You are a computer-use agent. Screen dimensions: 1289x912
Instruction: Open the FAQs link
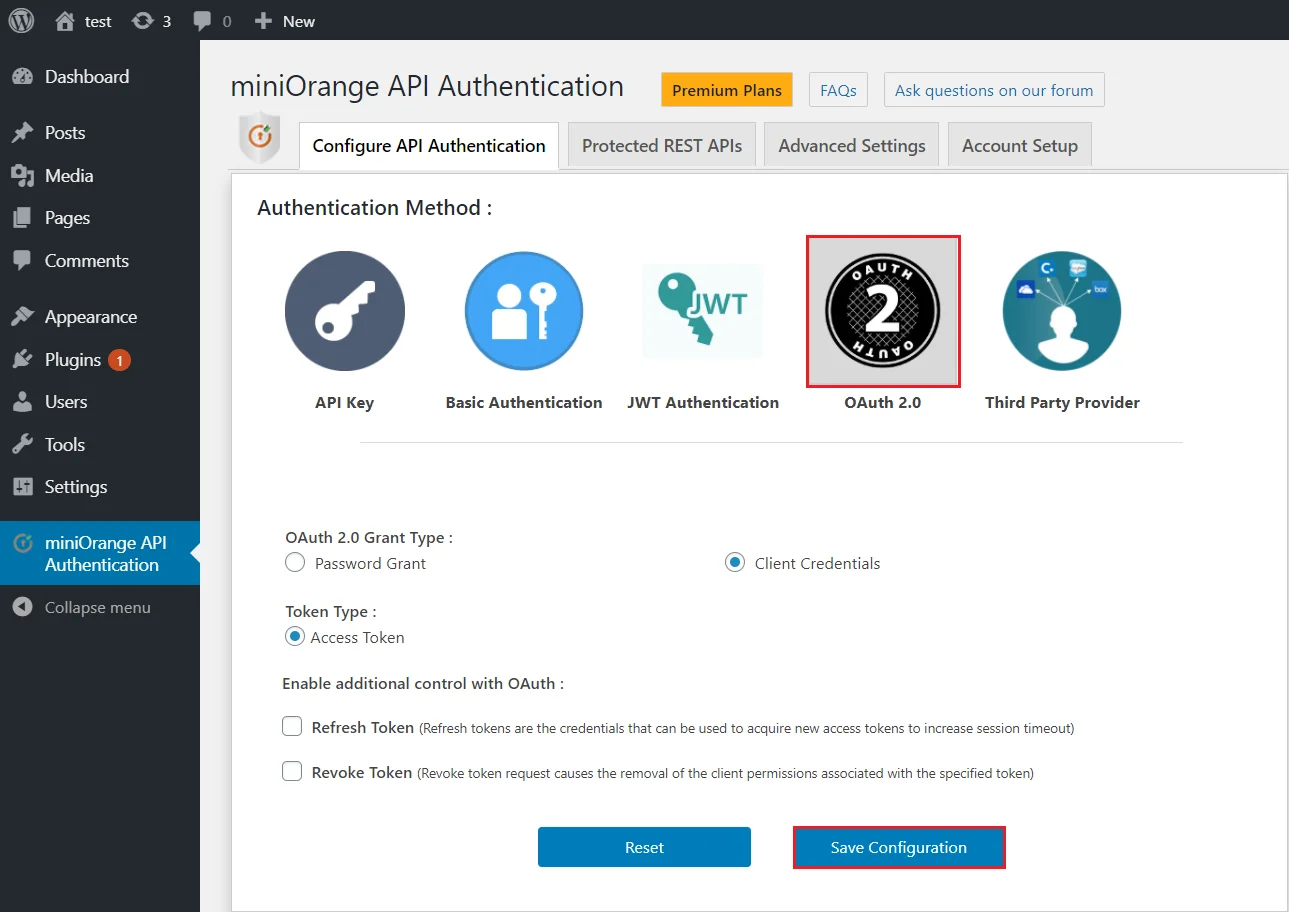pyautogui.click(x=838, y=90)
